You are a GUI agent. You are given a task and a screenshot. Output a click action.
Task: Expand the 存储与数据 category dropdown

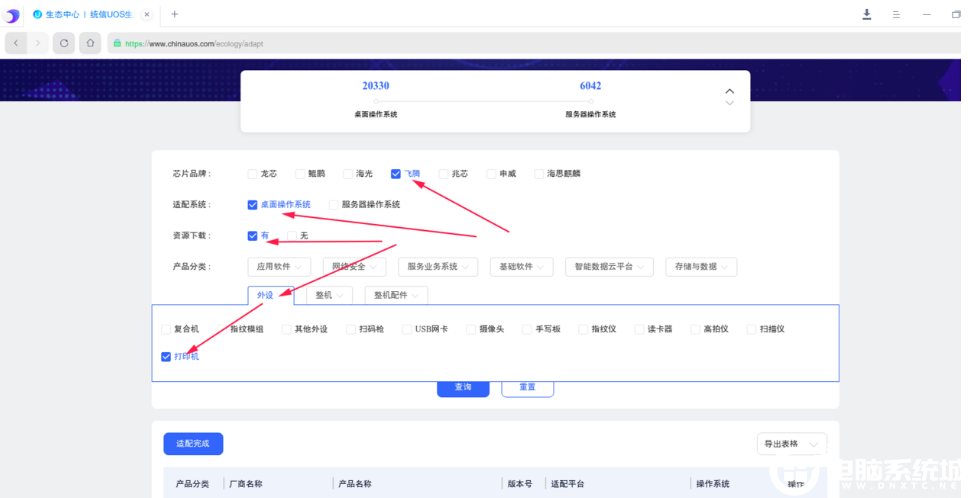coord(700,267)
